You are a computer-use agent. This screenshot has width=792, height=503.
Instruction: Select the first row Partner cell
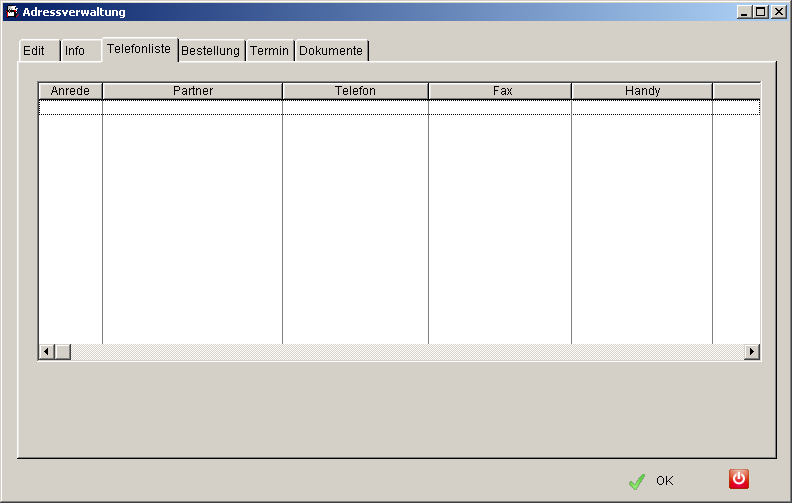tap(192, 108)
